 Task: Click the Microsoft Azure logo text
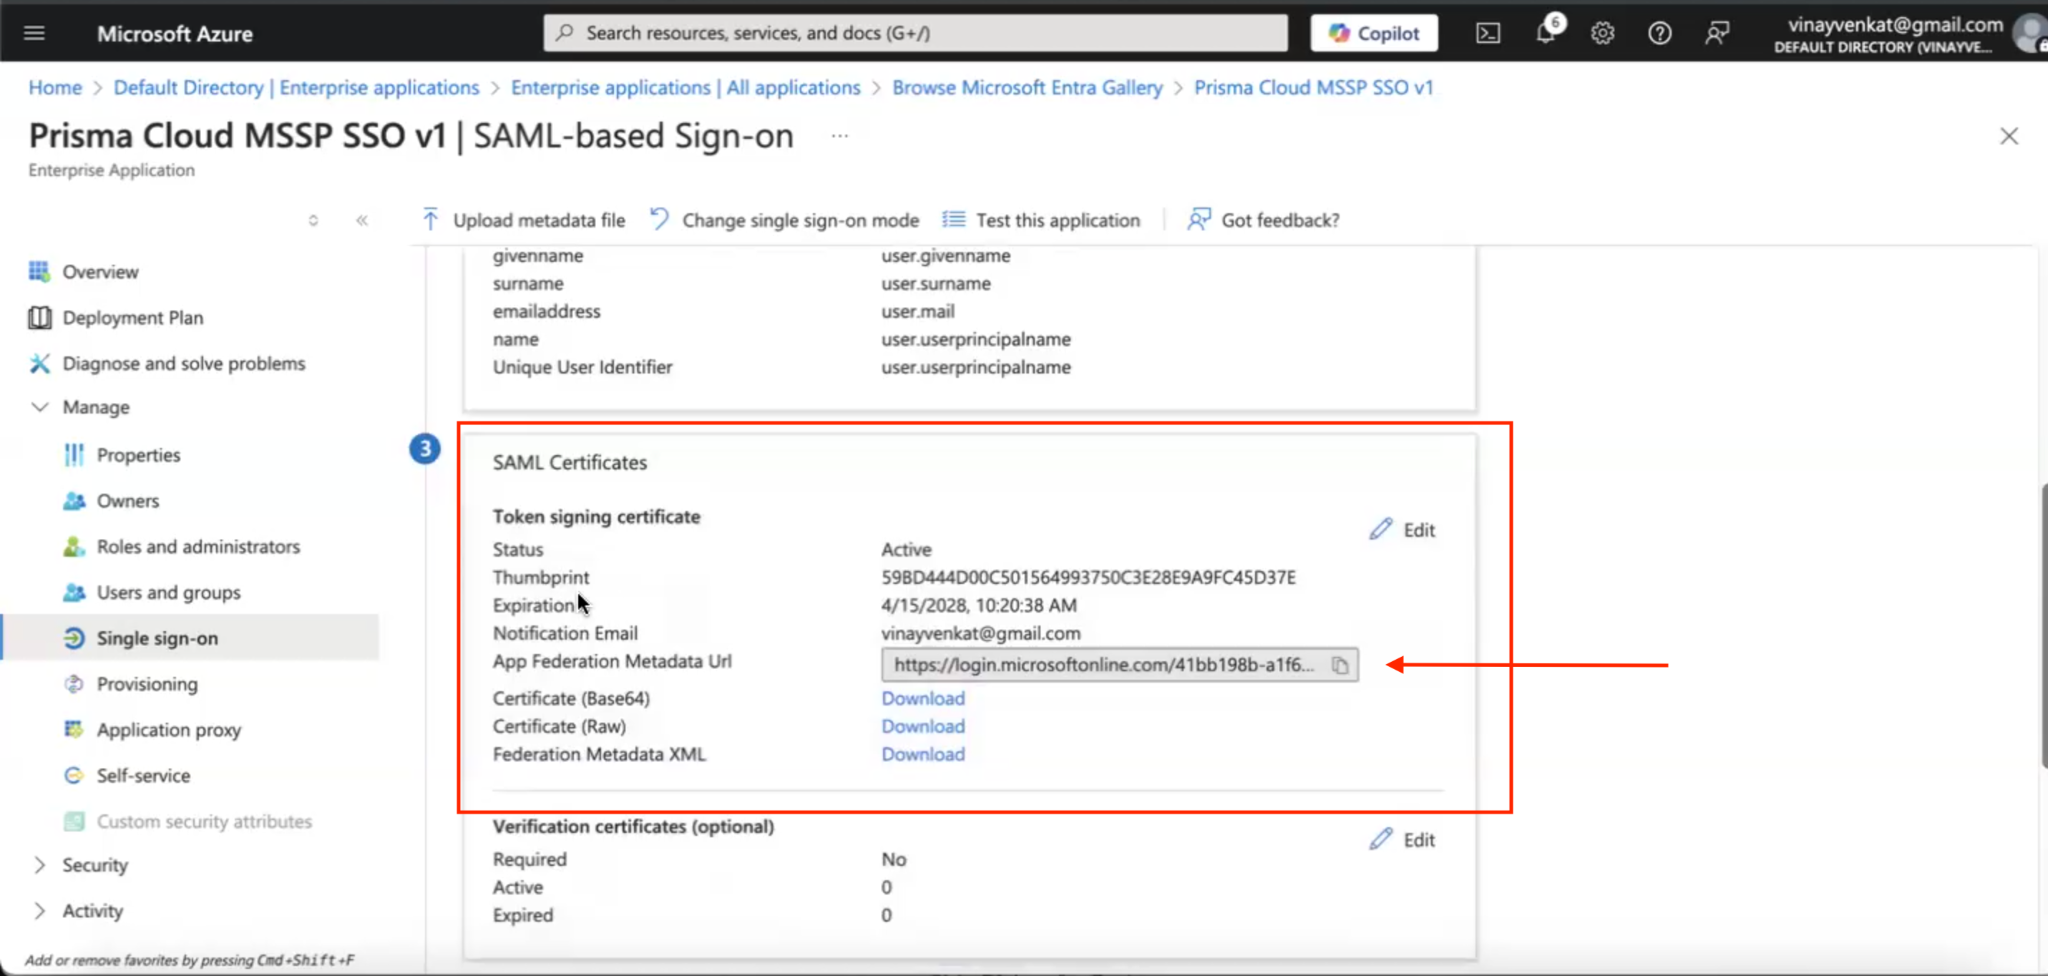[x=175, y=33]
